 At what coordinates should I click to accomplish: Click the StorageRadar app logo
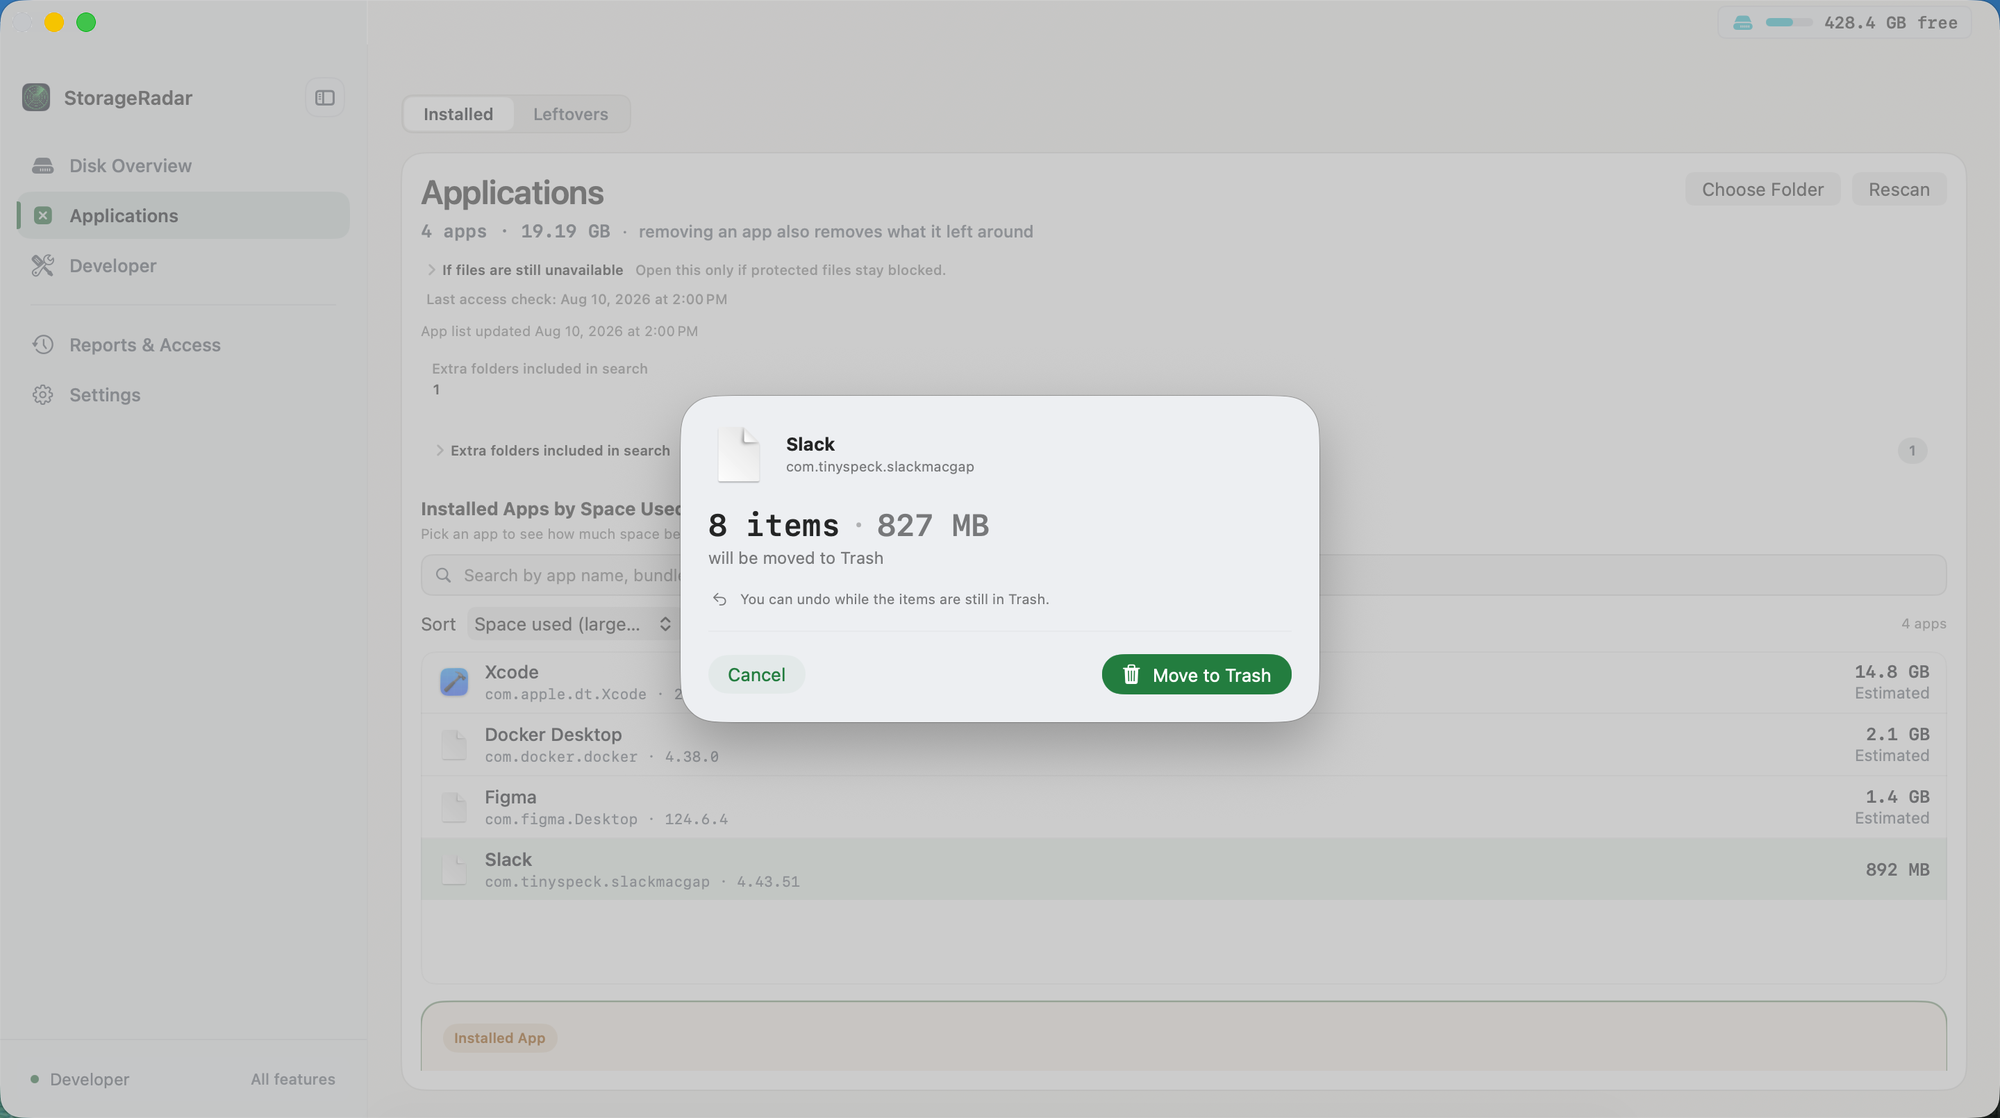pos(36,97)
